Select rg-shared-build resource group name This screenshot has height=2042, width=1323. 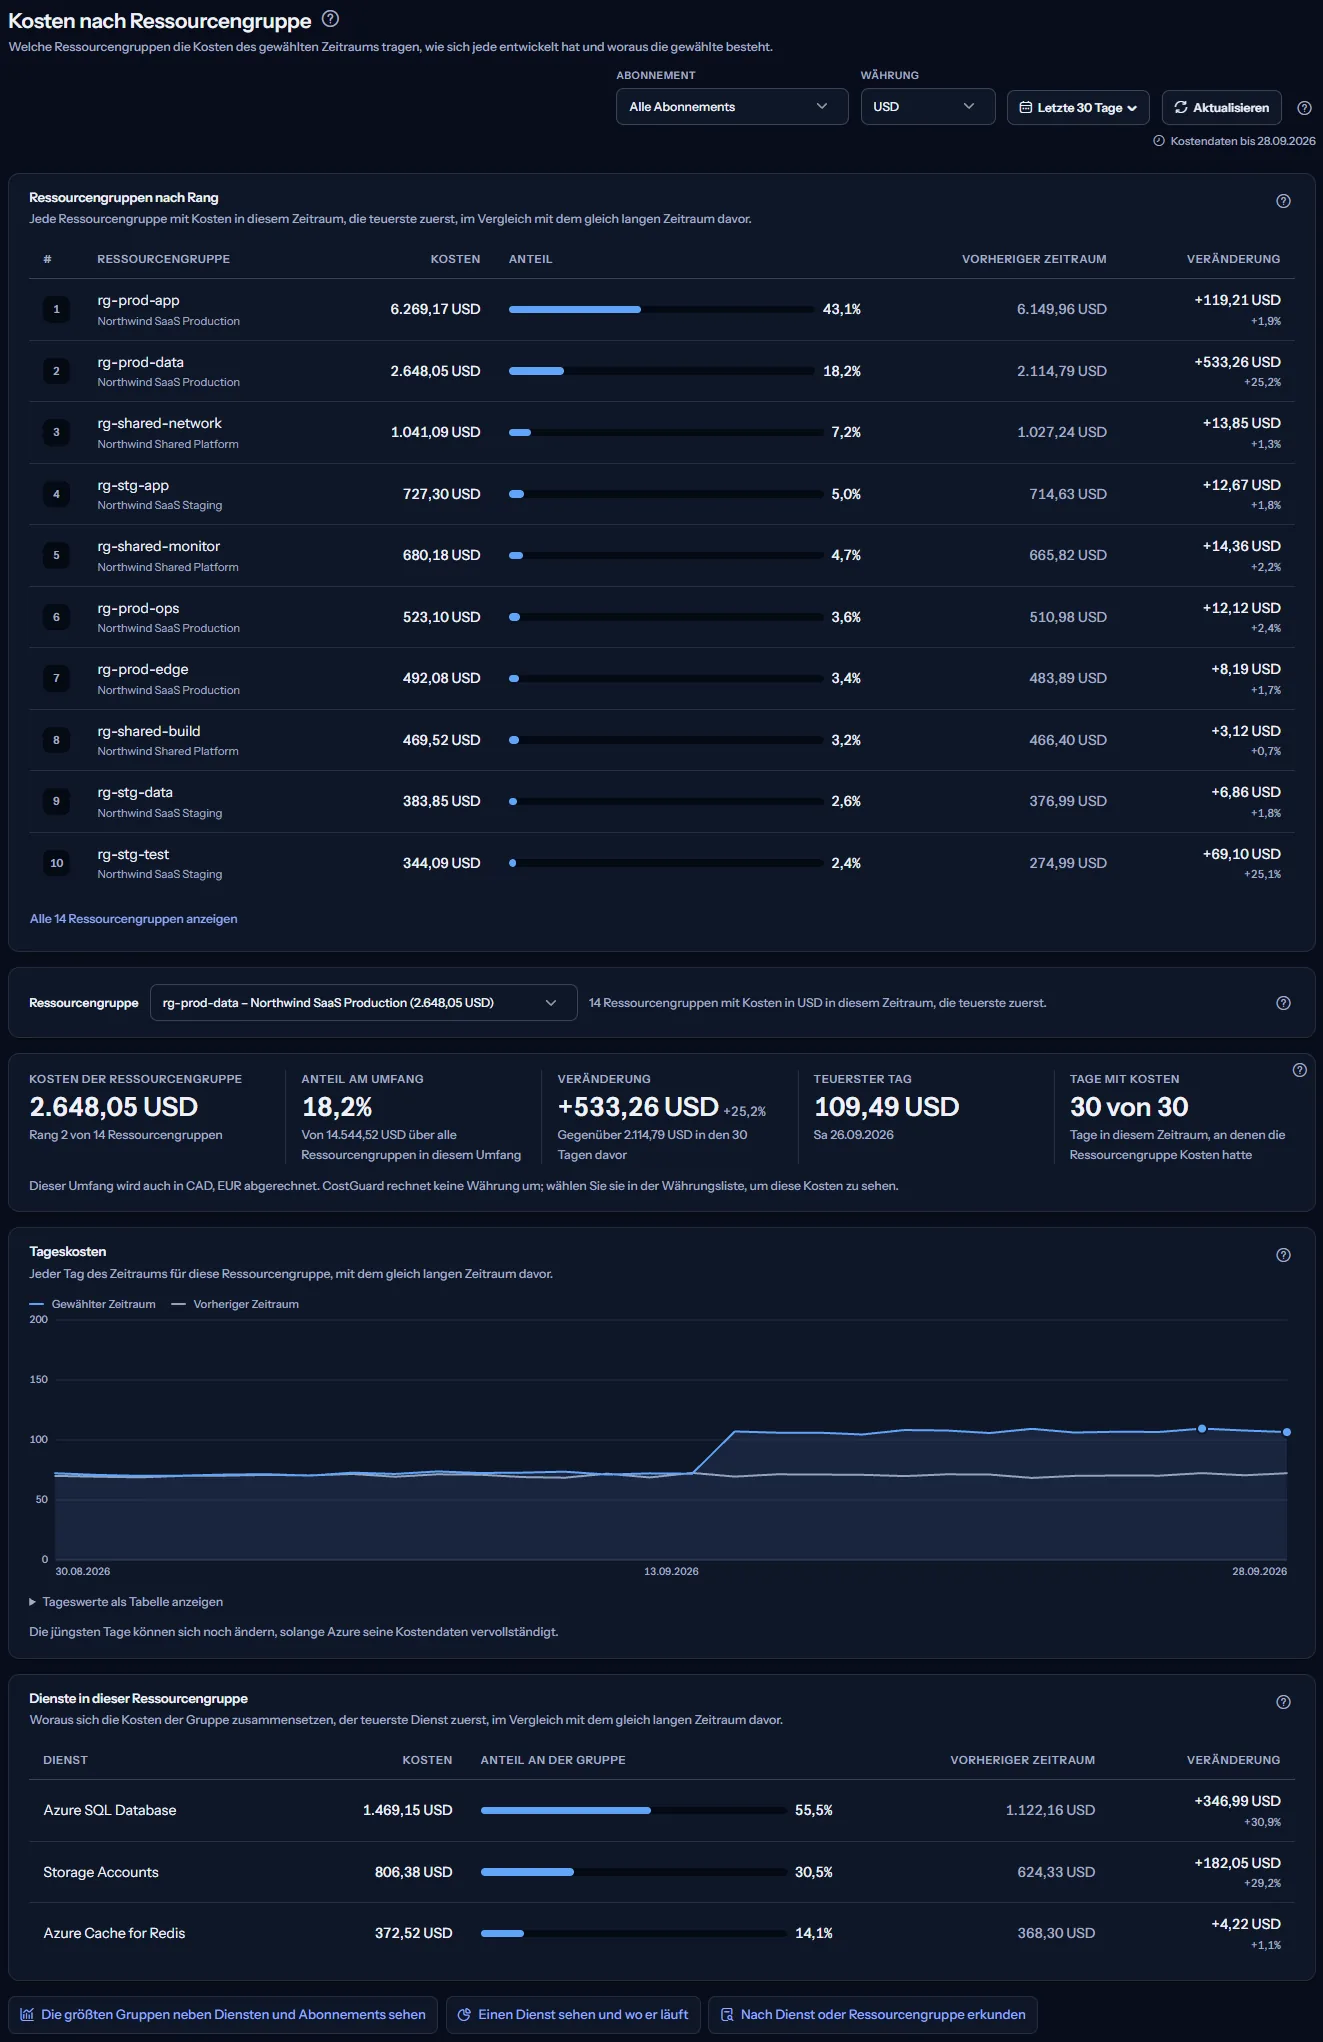149,731
